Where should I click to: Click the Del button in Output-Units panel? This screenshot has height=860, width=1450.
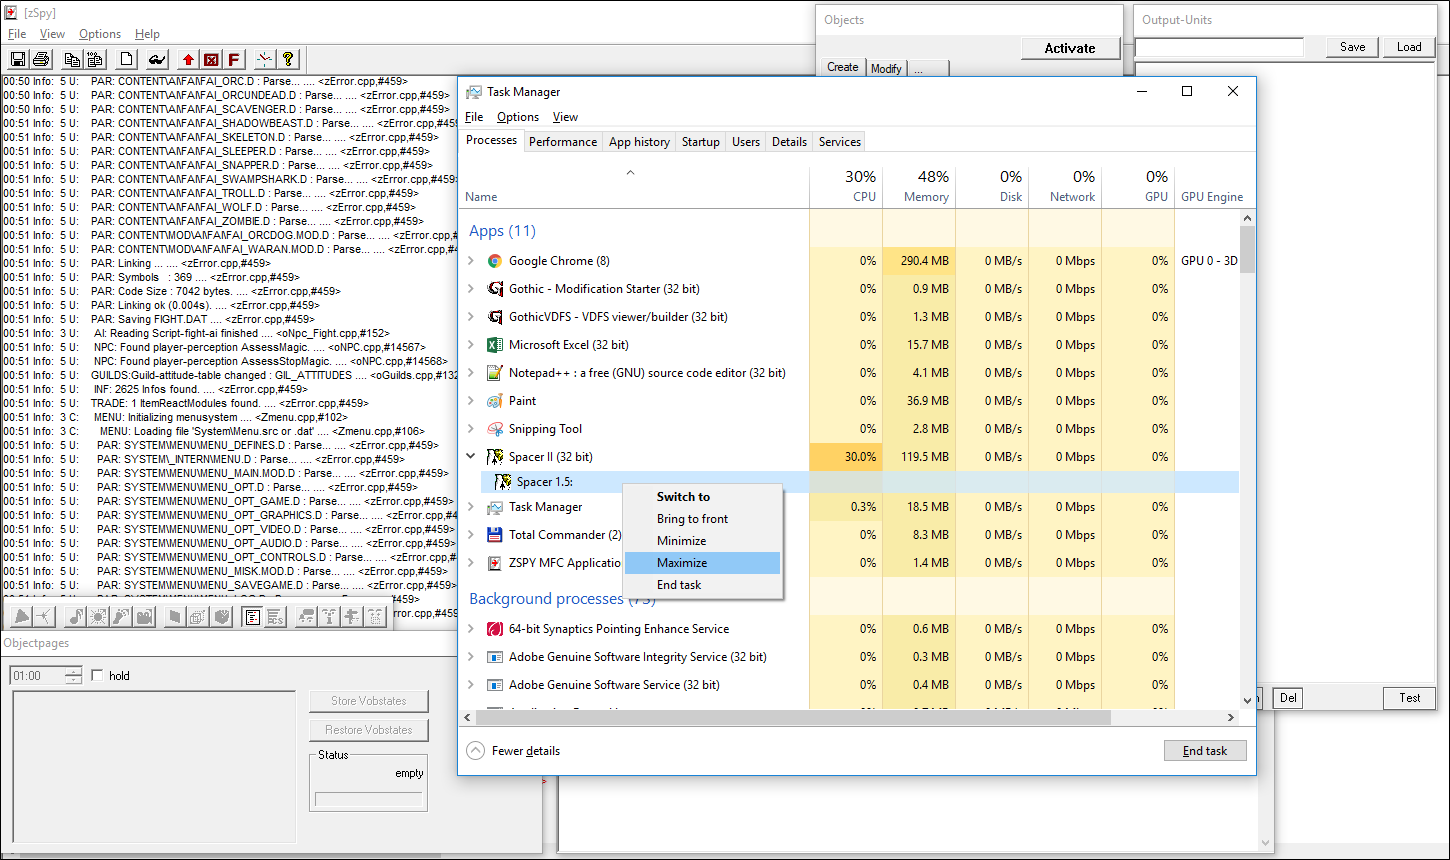[1288, 698]
